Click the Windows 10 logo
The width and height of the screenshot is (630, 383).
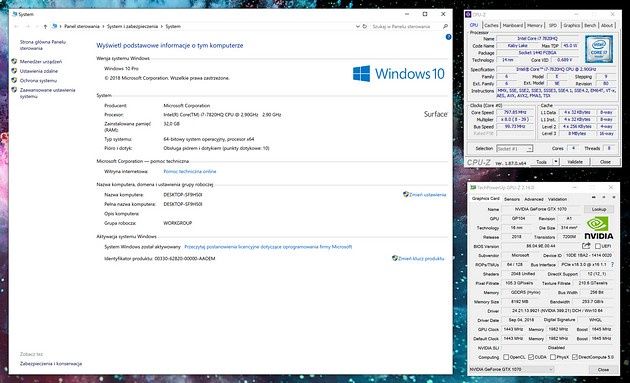pyautogui.click(x=399, y=74)
